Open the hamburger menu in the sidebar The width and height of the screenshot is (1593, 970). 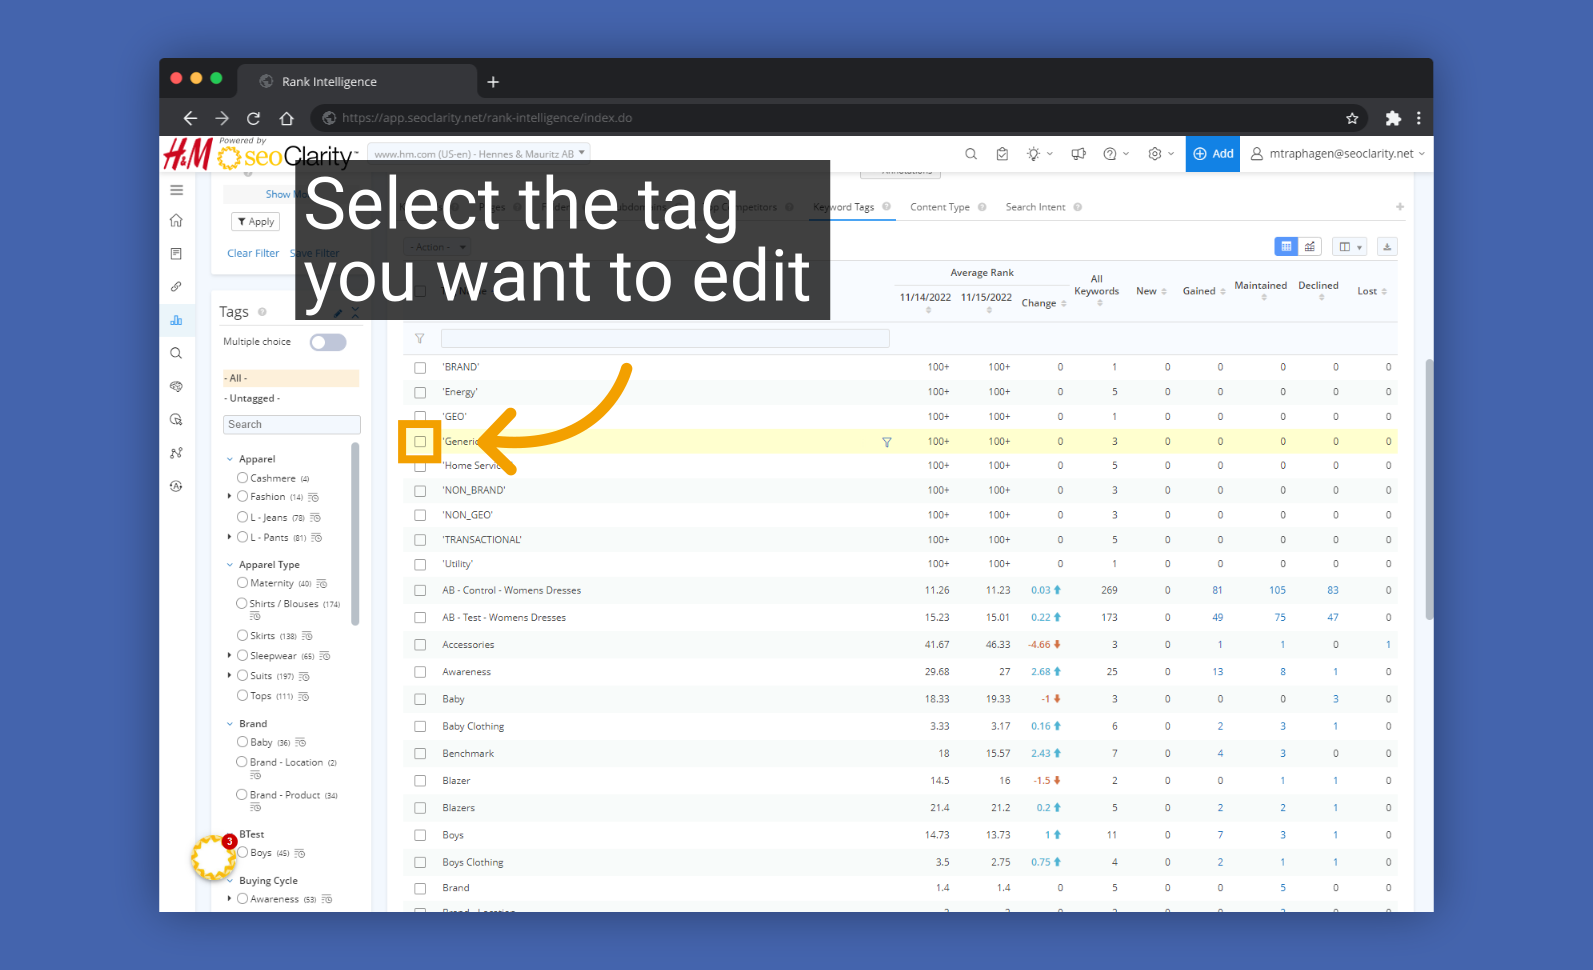[177, 190]
